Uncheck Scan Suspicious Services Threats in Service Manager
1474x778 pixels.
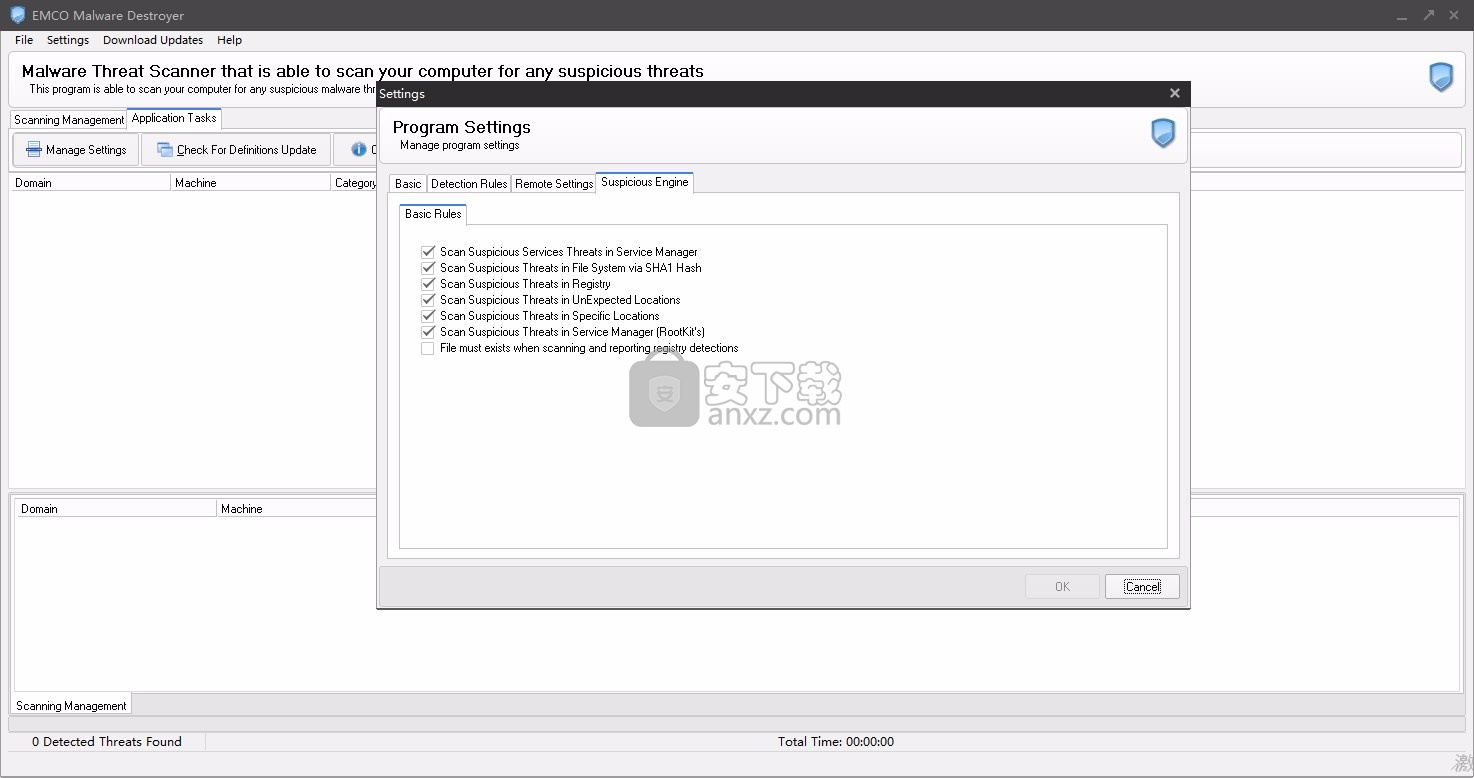tap(428, 252)
